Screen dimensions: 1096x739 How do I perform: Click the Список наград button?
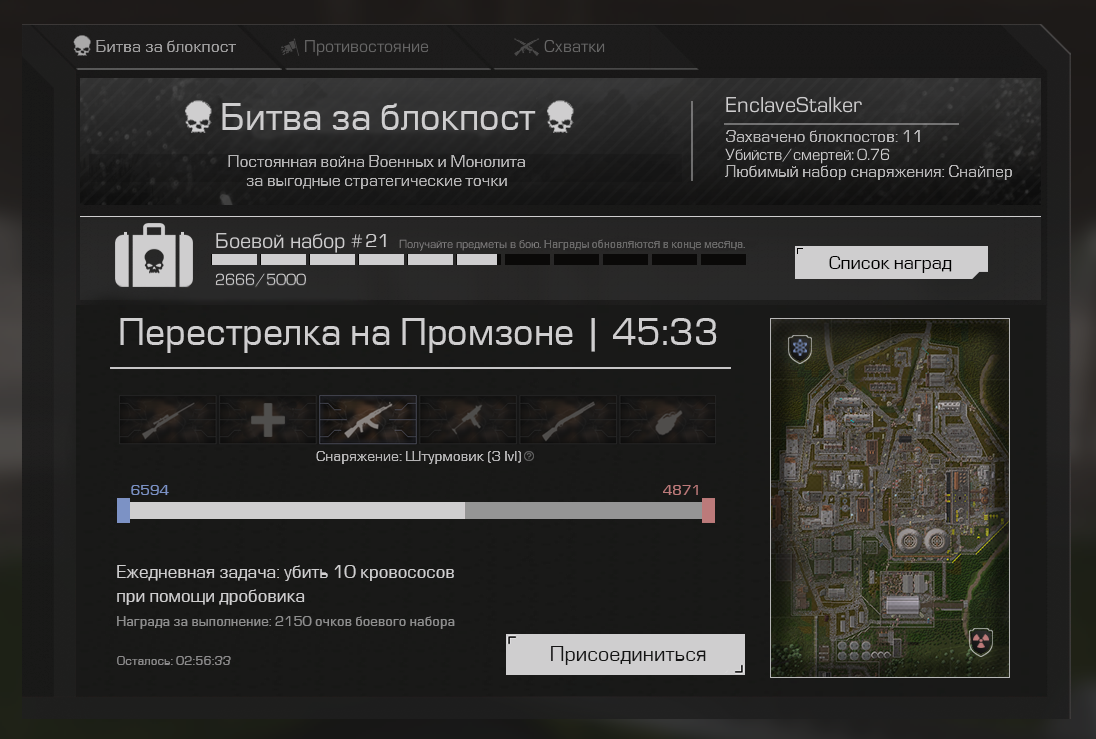891,263
